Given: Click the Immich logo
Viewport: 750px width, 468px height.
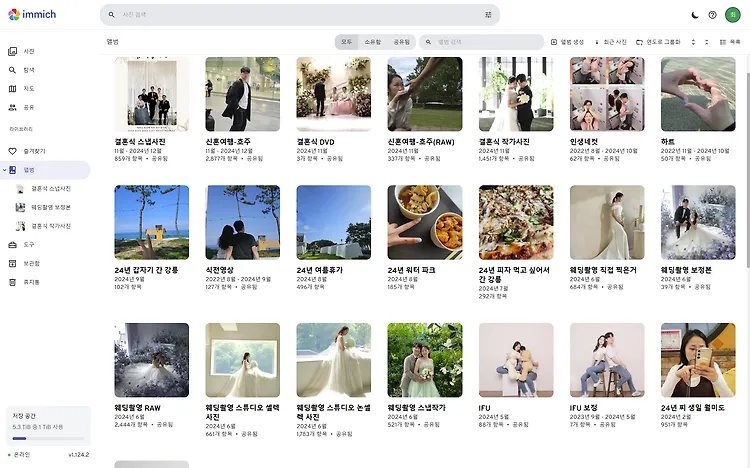Looking at the screenshot, I should 30,14.
